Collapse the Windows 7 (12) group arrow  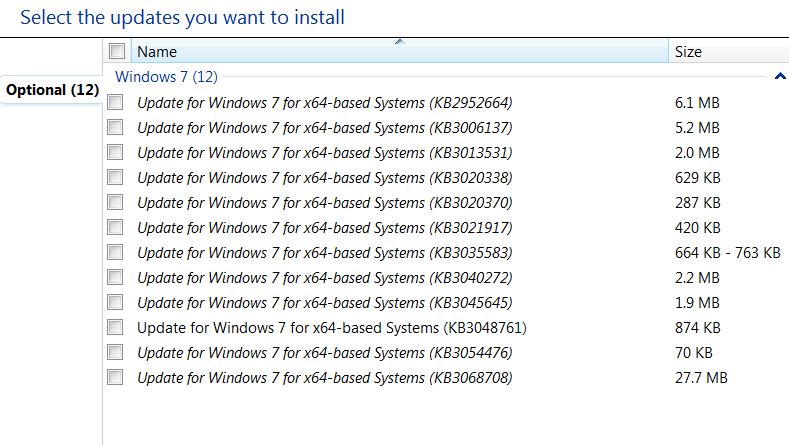click(779, 76)
